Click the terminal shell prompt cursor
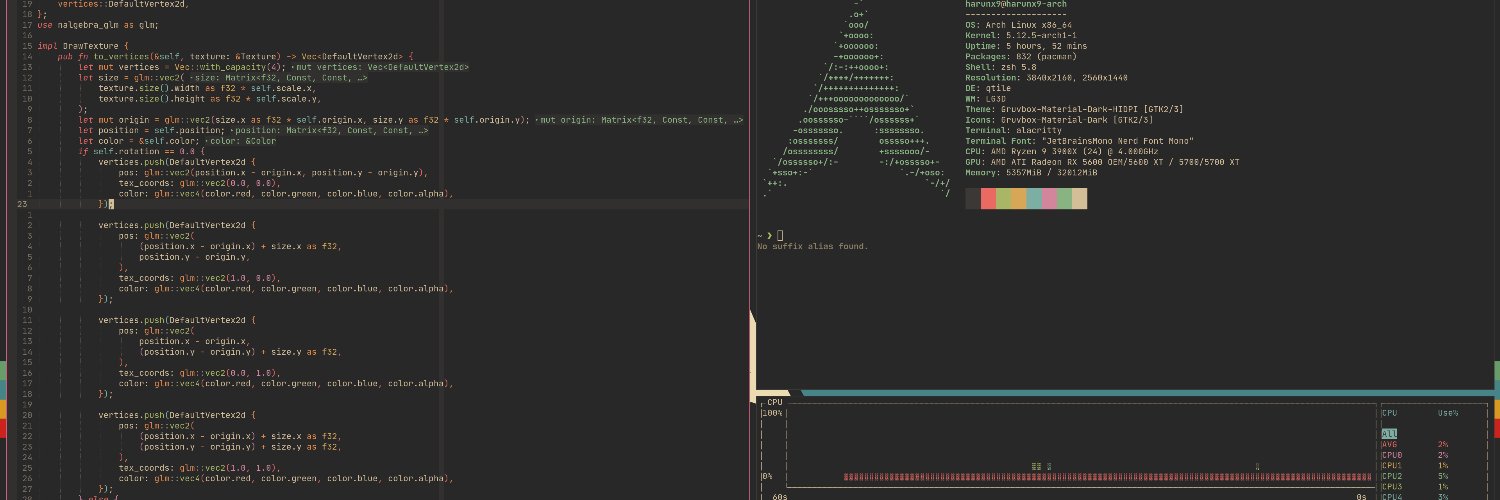 (780, 235)
